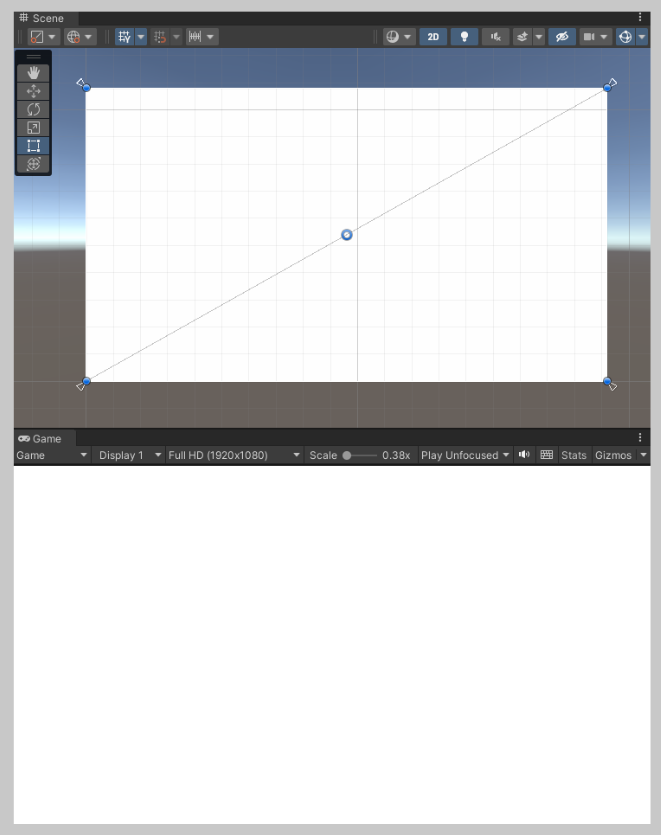
Task: Click the Scale label in Game toolbar
Action: [x=323, y=455]
